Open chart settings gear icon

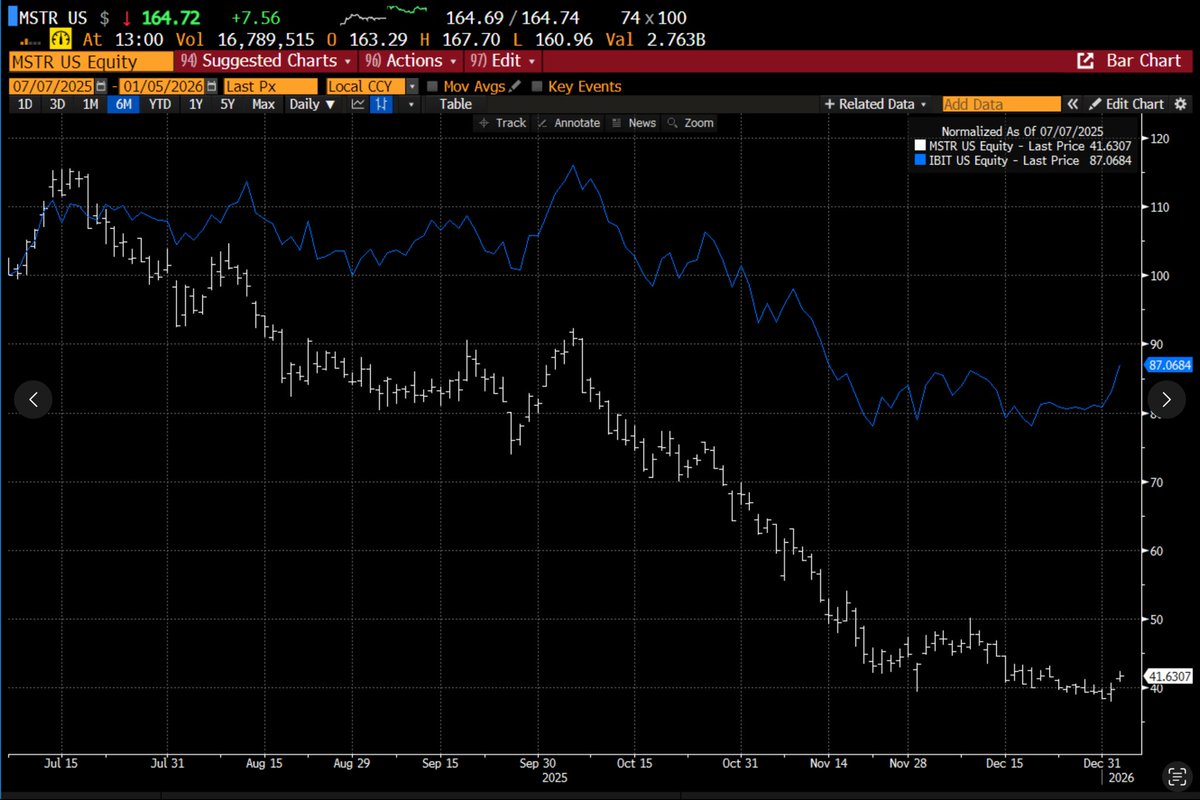click(x=1180, y=104)
